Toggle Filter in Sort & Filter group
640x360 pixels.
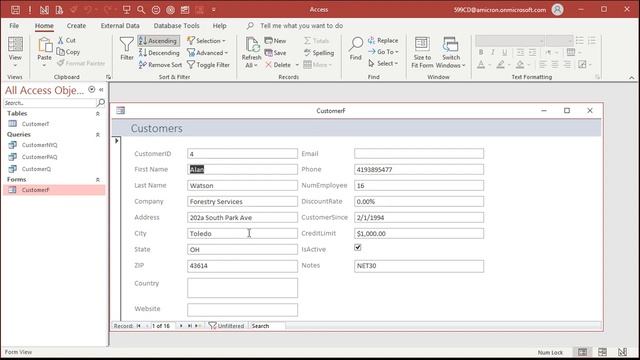click(209, 64)
